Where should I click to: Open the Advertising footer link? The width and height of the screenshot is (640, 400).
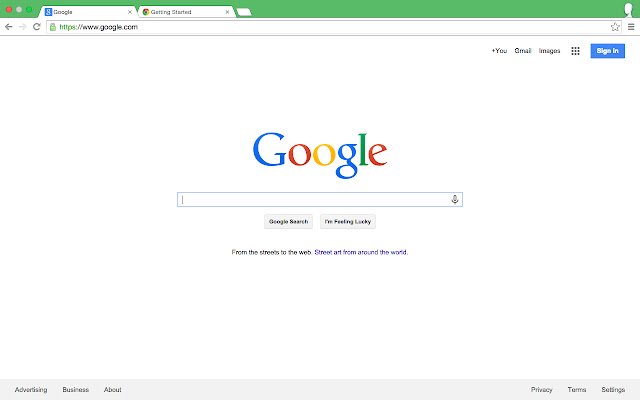(x=31, y=390)
